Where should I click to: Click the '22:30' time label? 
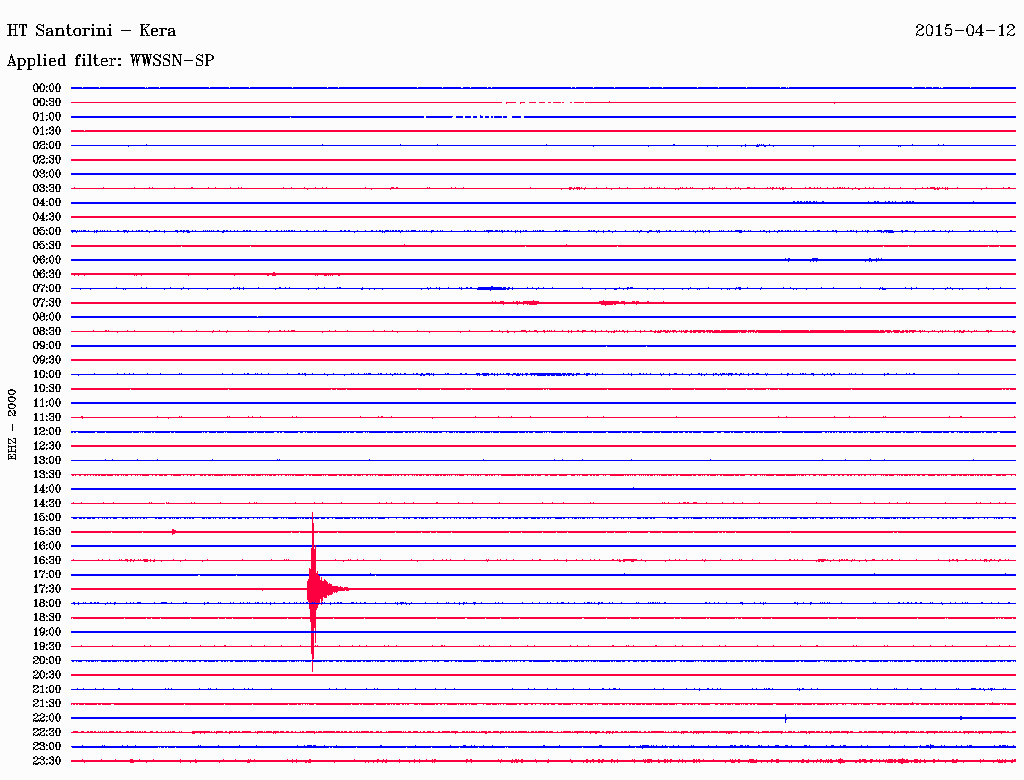click(47, 732)
